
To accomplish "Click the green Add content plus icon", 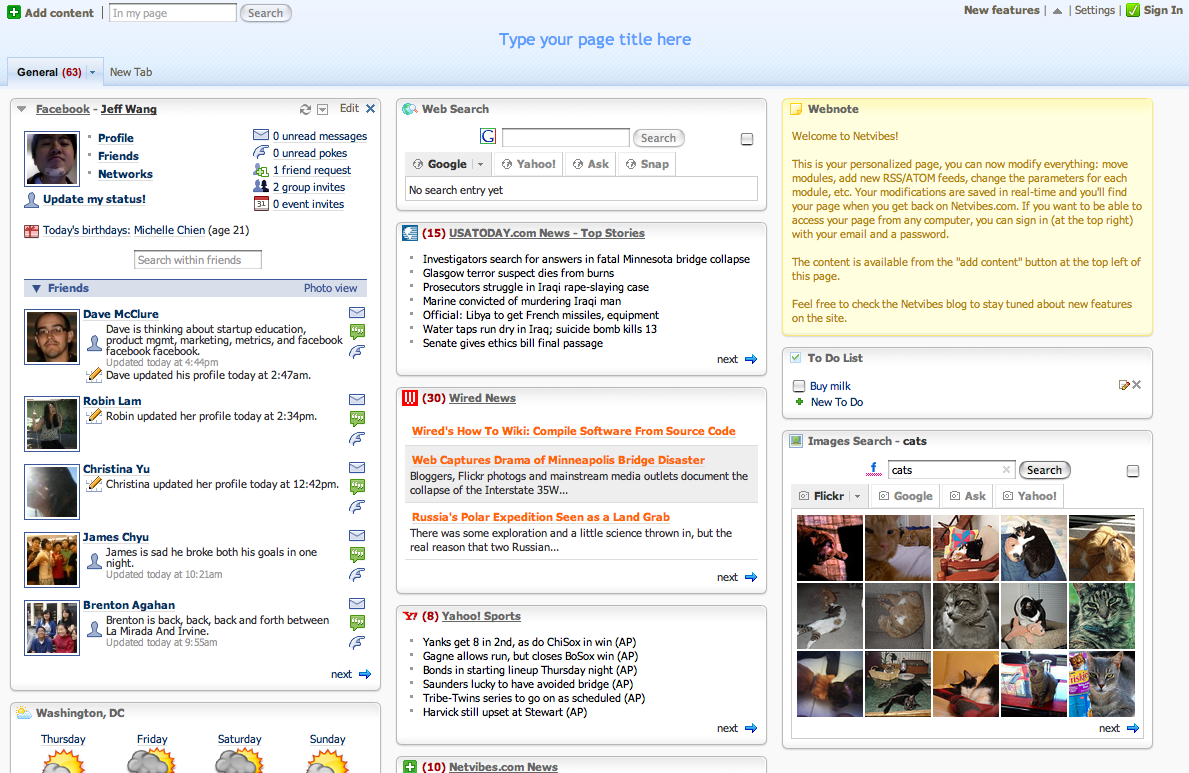I will [x=14, y=13].
